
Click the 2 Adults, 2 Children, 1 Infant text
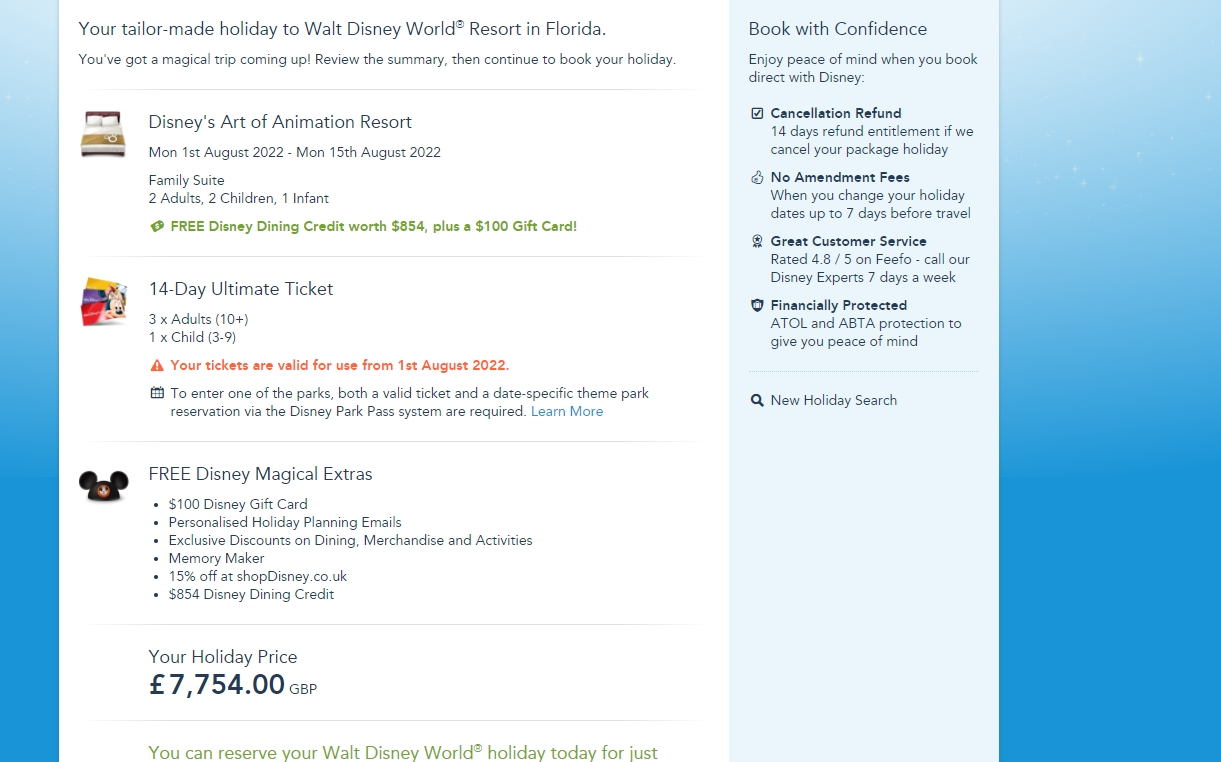[238, 198]
